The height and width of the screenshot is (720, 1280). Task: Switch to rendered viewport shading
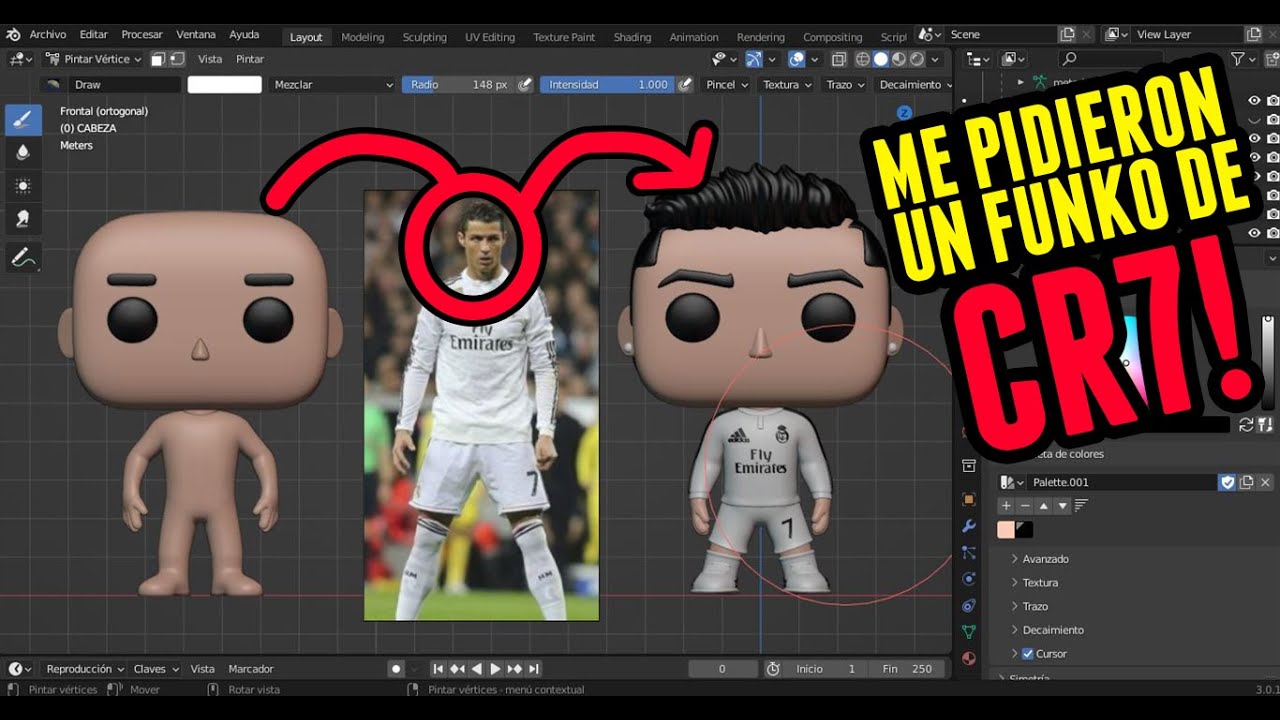(x=917, y=59)
